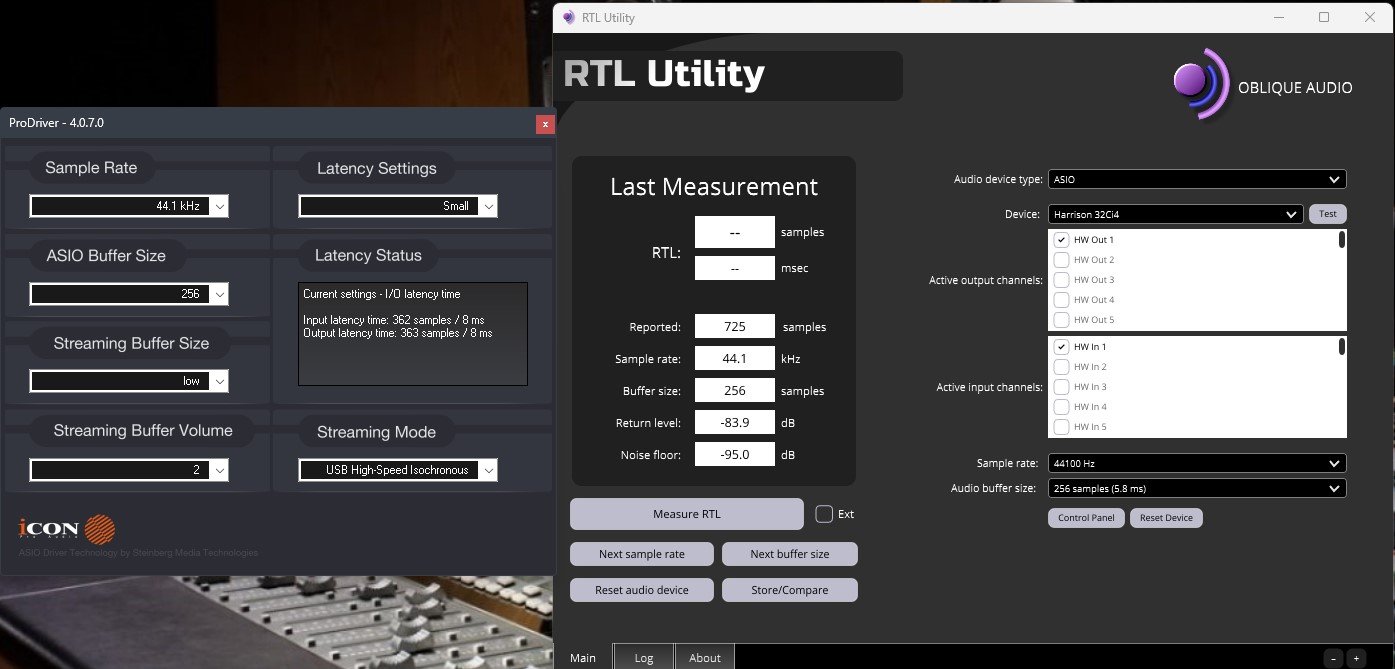Click the 'Last Measurement' heading
1395x669 pixels.
pos(714,187)
